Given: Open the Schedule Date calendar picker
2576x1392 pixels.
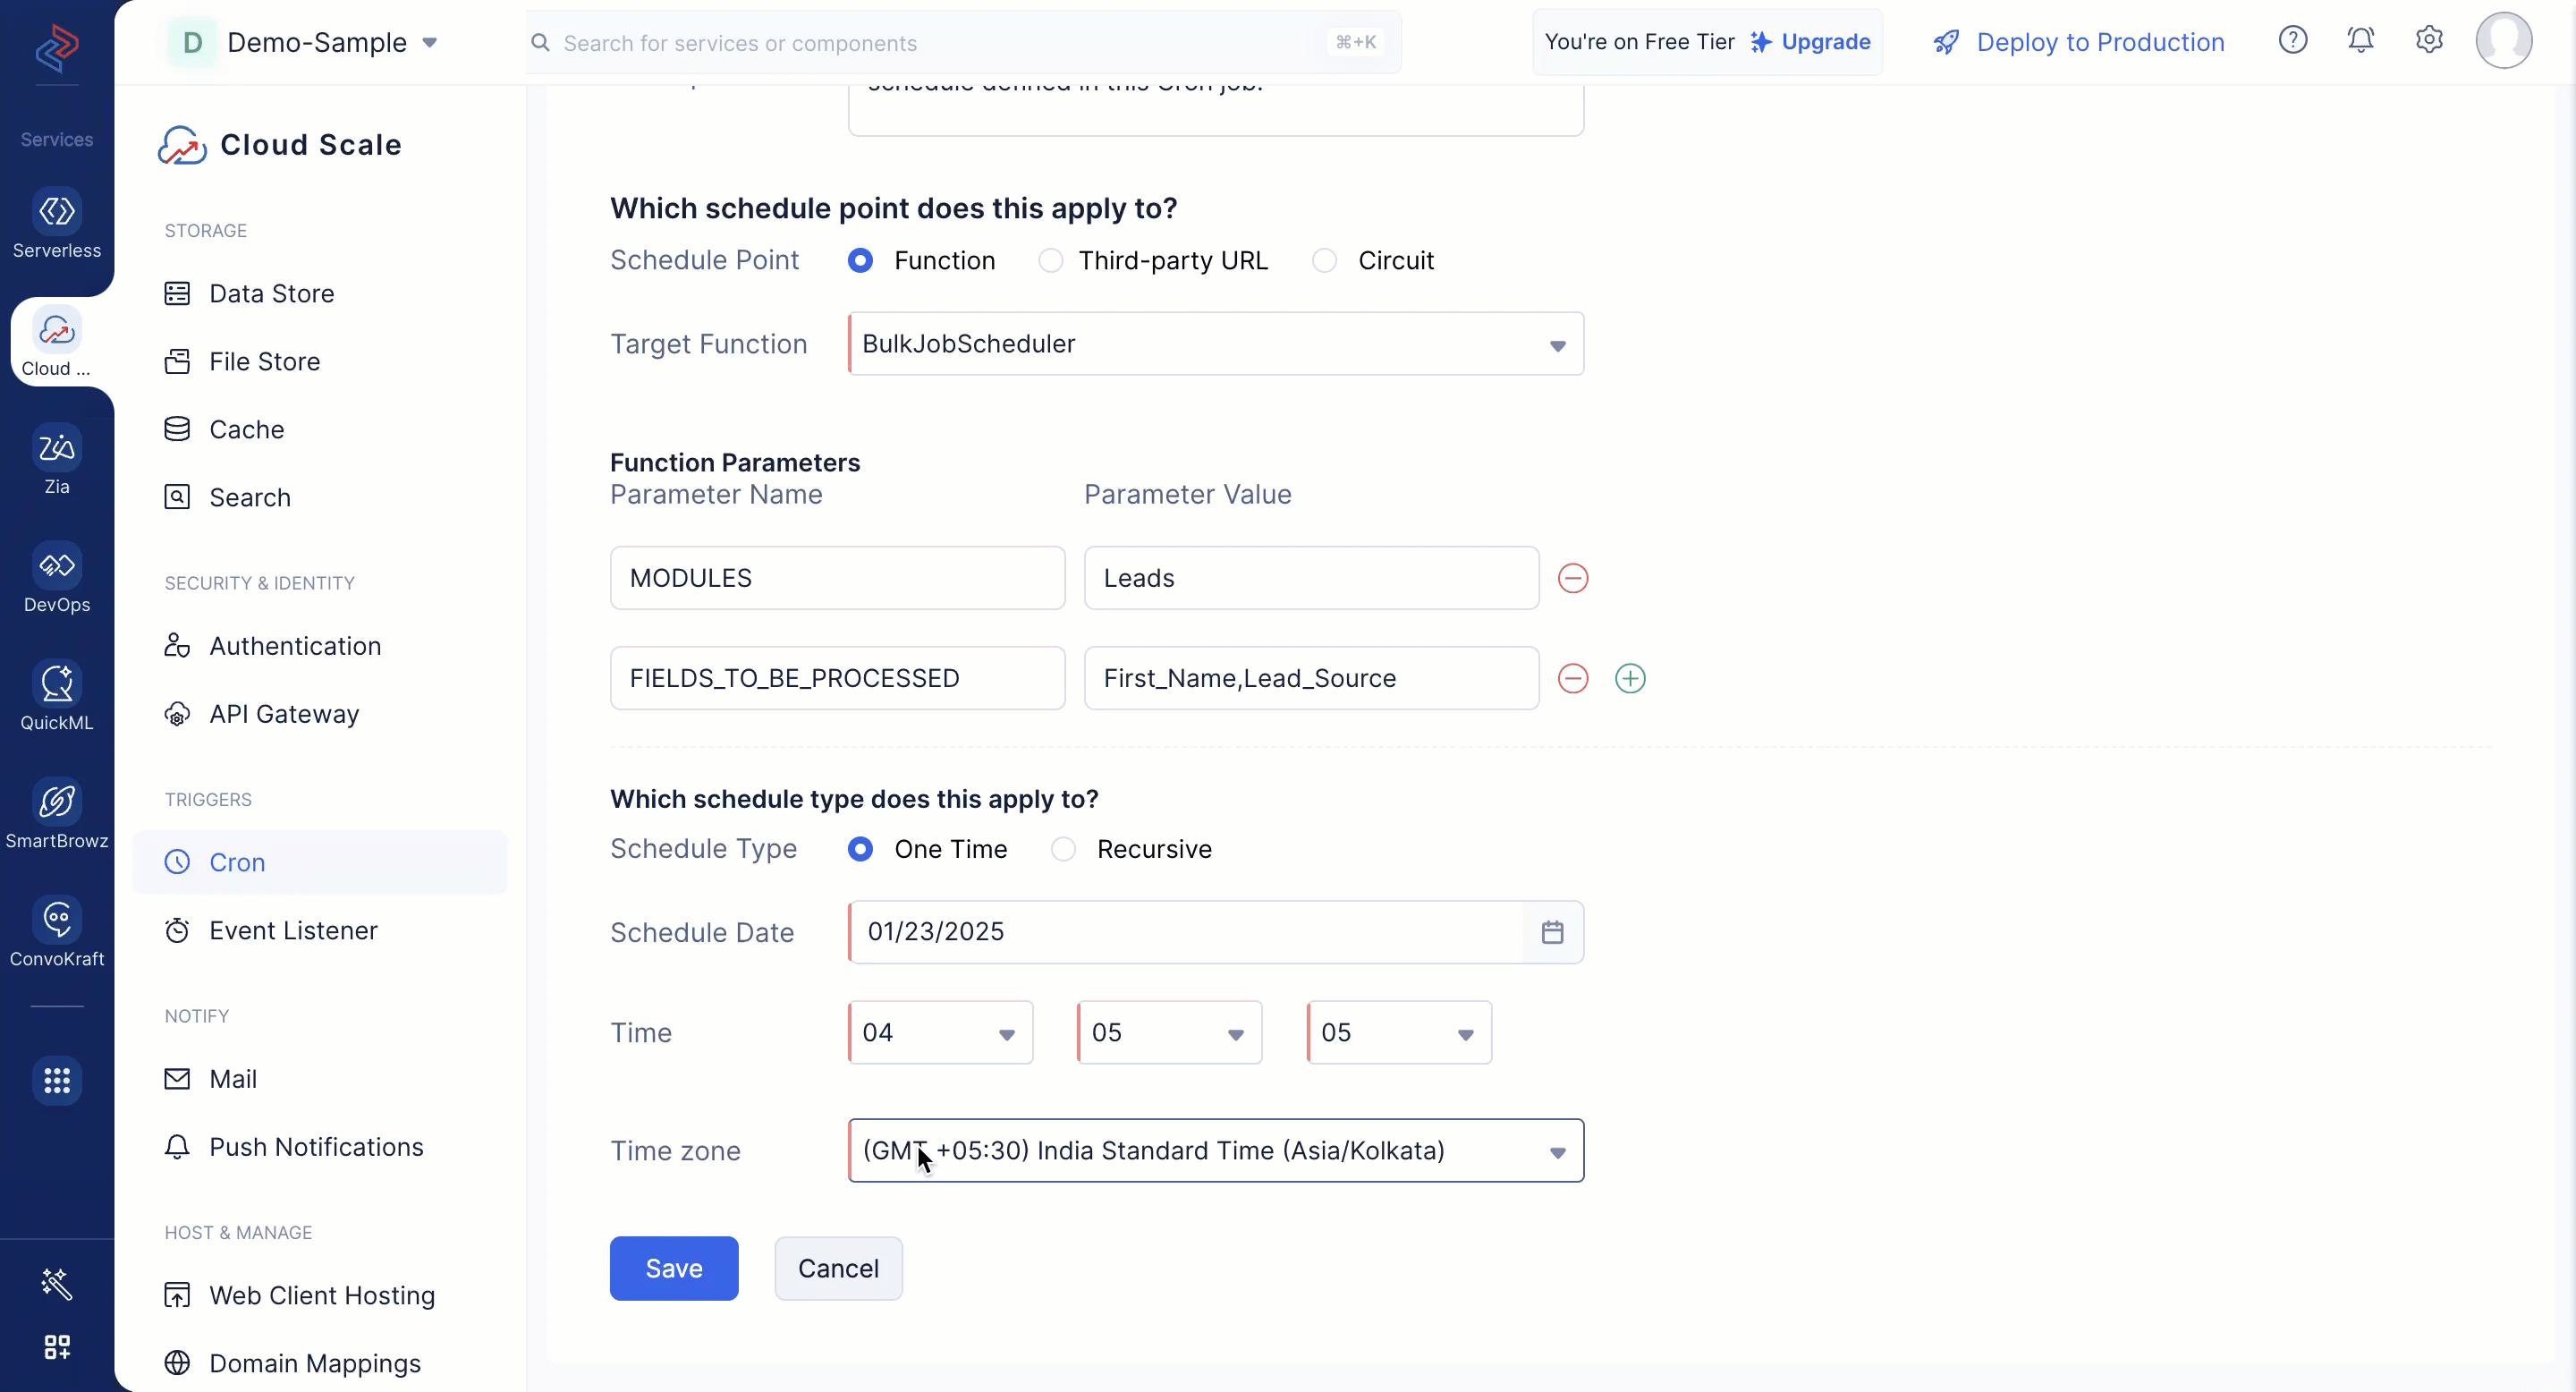Looking at the screenshot, I should (x=1552, y=933).
